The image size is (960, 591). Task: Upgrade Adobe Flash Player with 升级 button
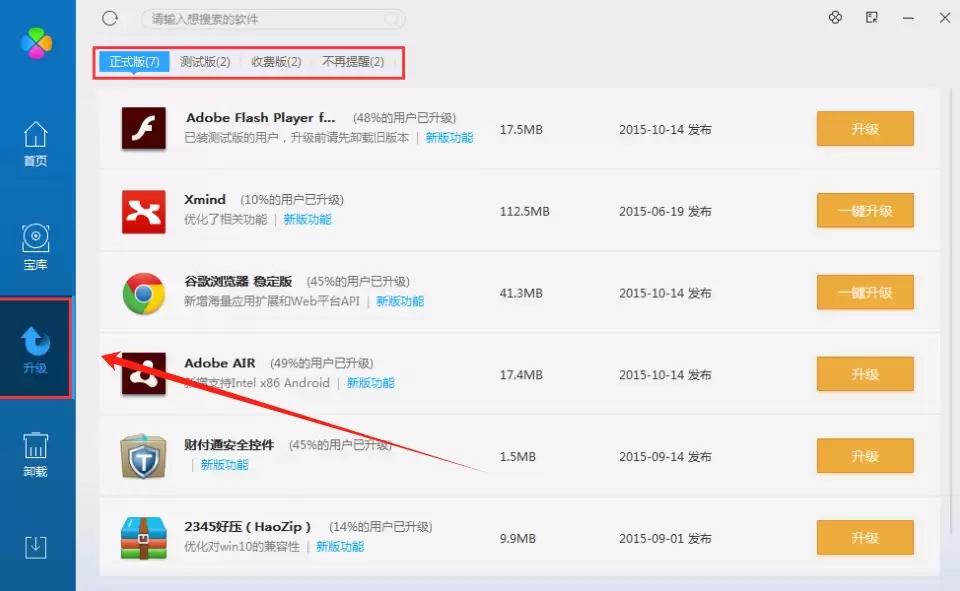pyautogui.click(x=865, y=129)
